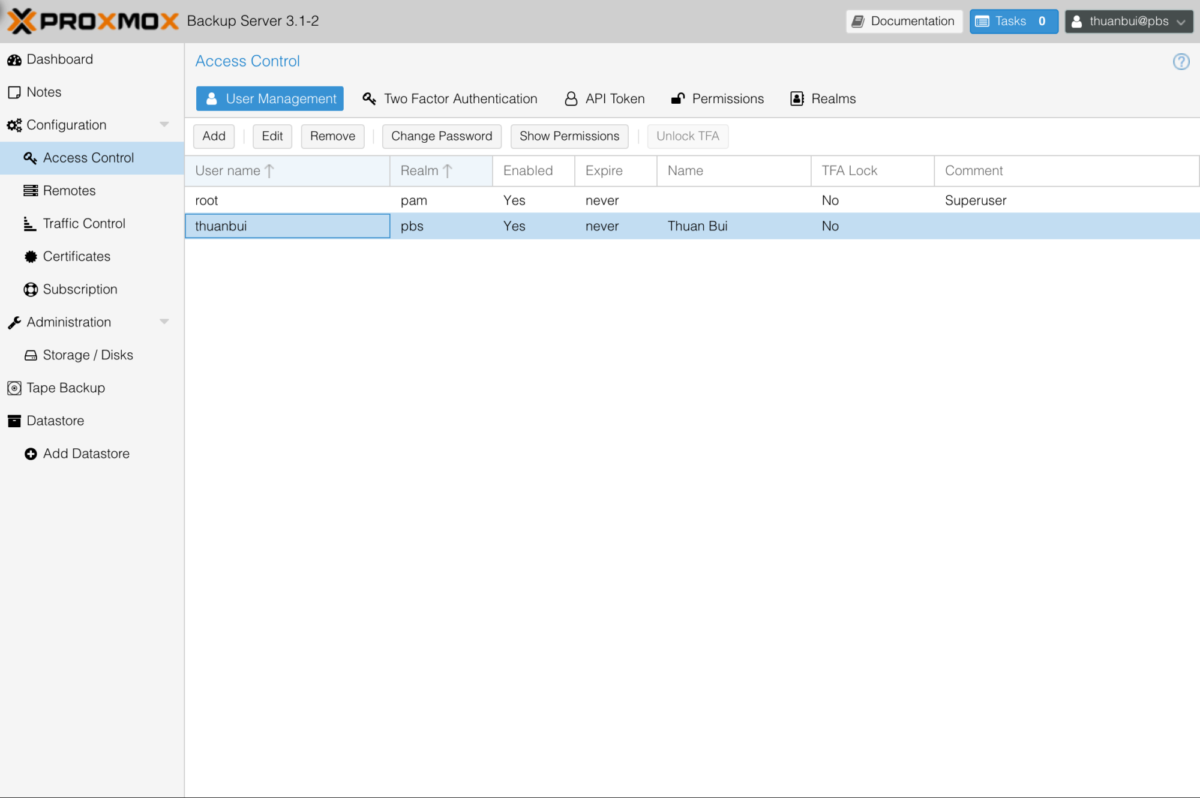Click Add Datastore in sidebar

click(86, 453)
